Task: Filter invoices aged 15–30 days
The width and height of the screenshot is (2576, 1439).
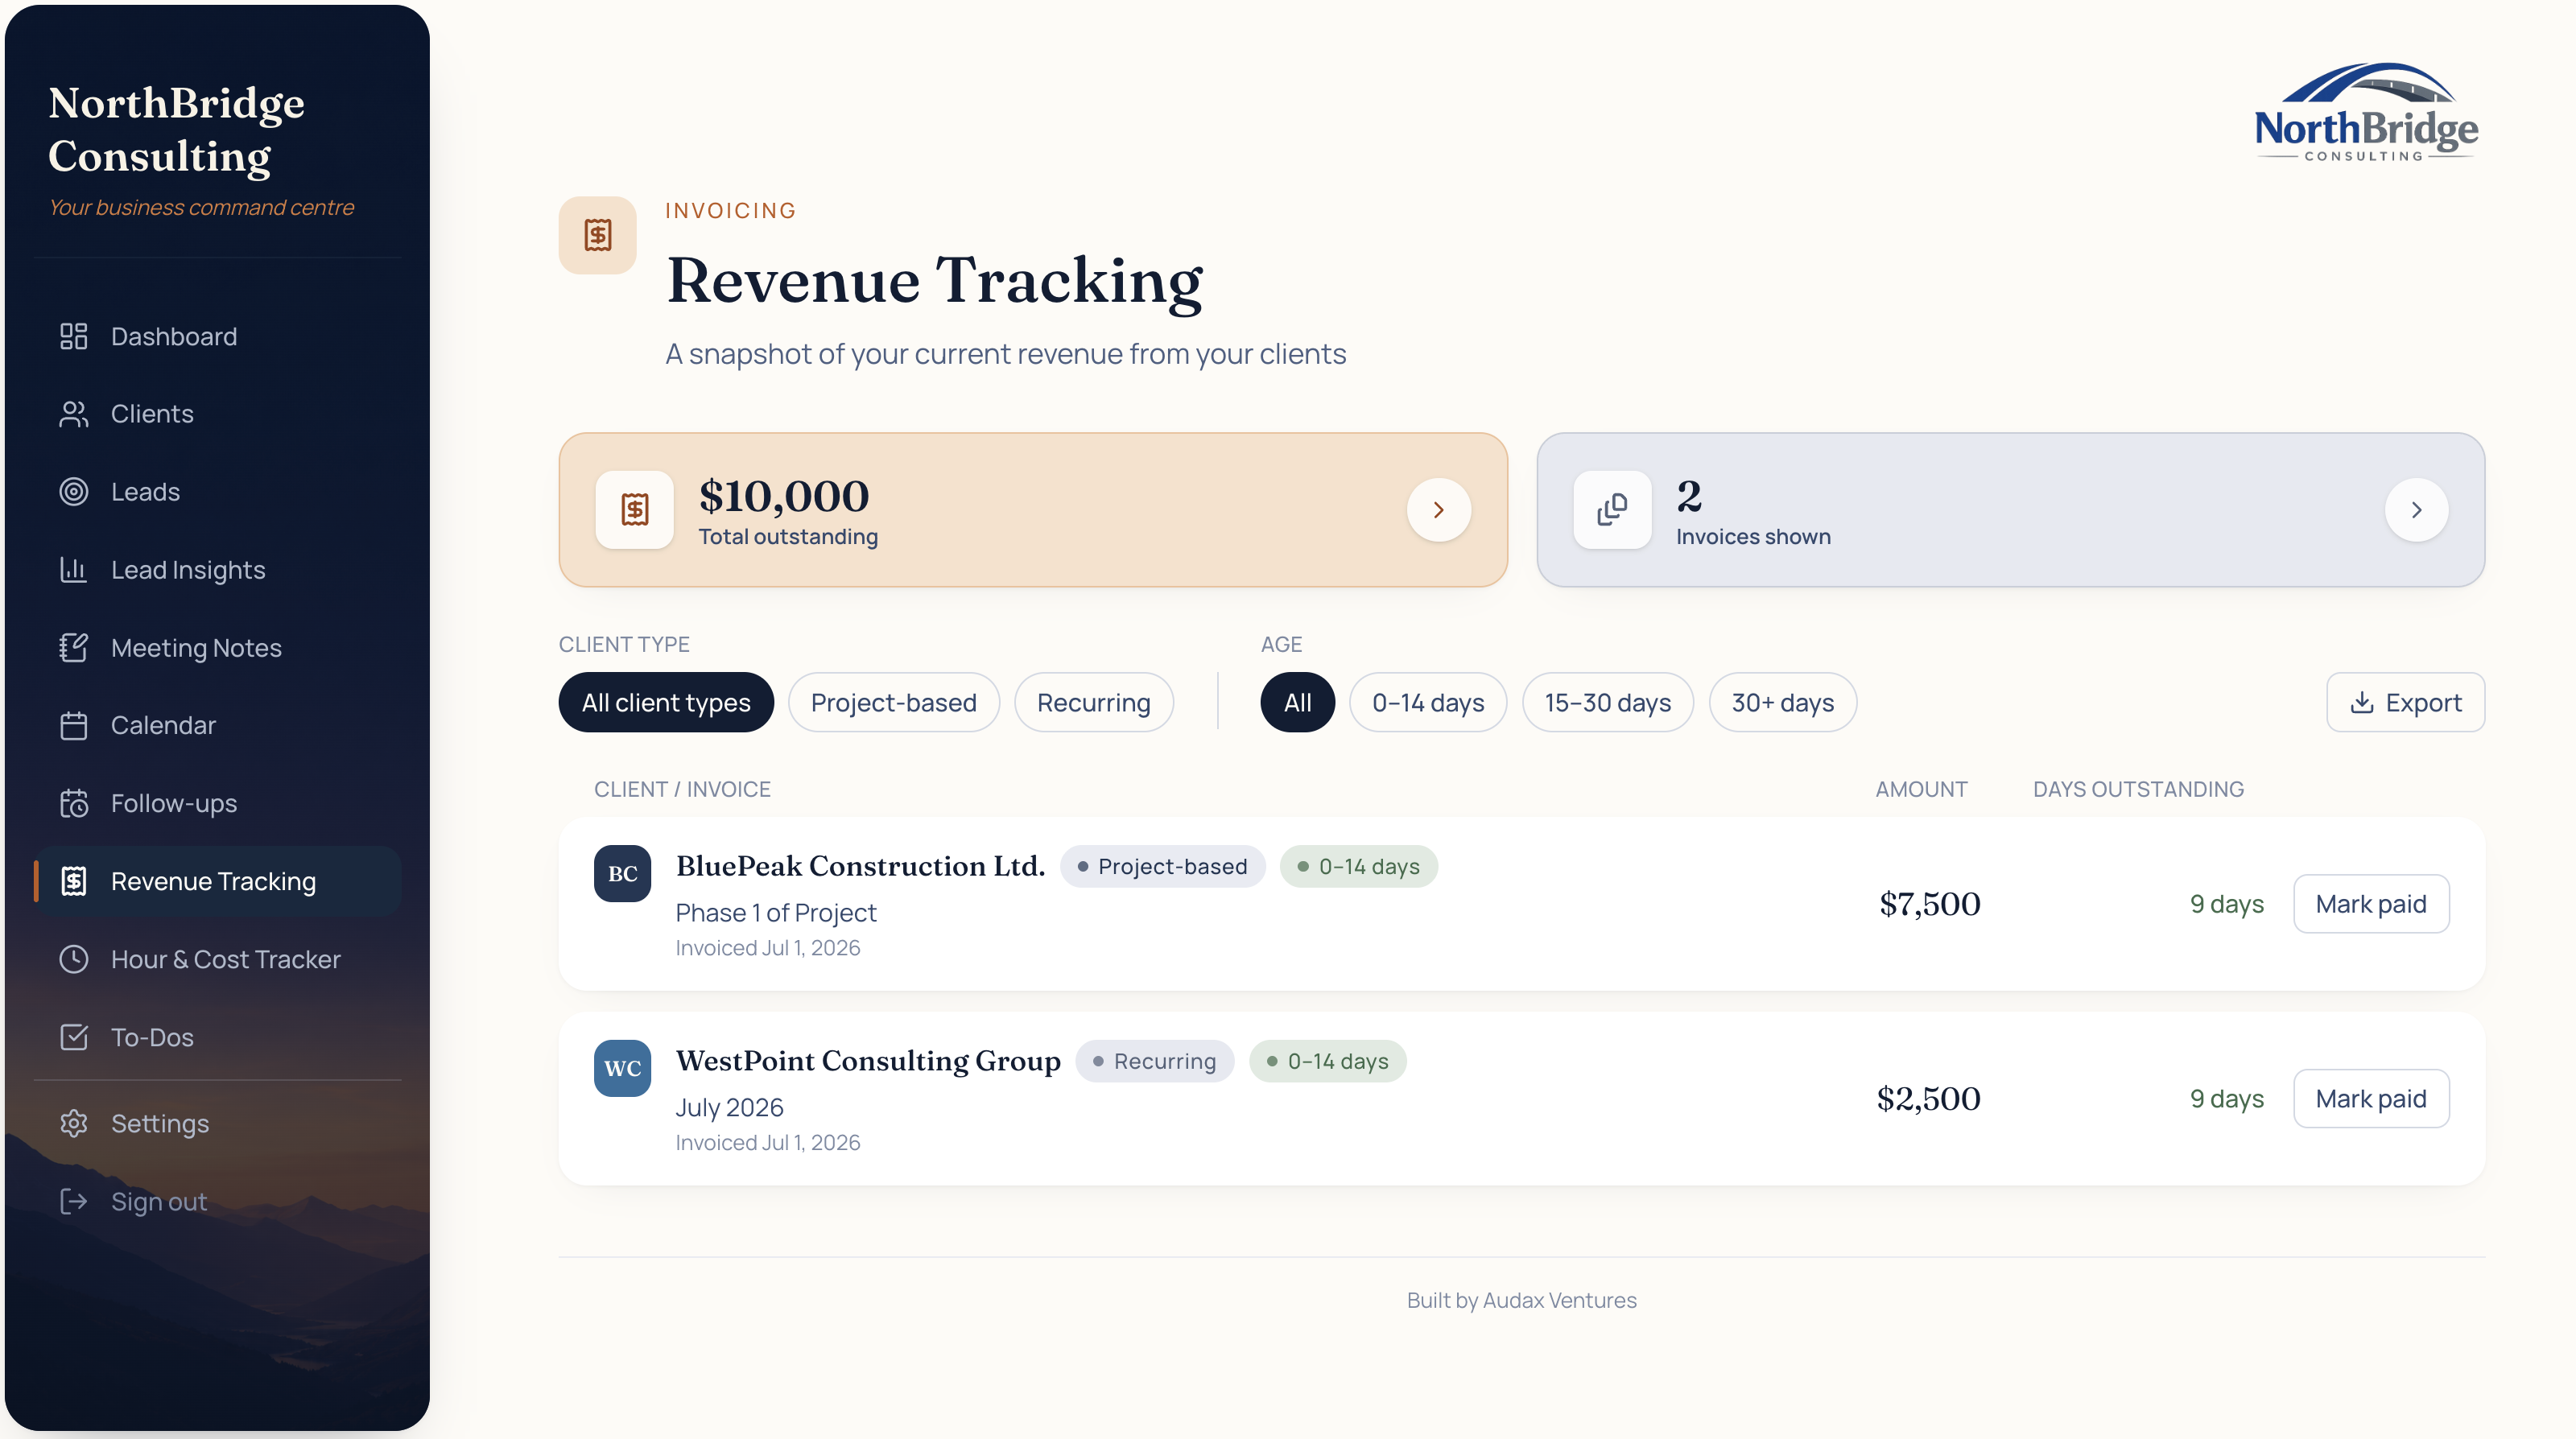Action: point(1608,703)
